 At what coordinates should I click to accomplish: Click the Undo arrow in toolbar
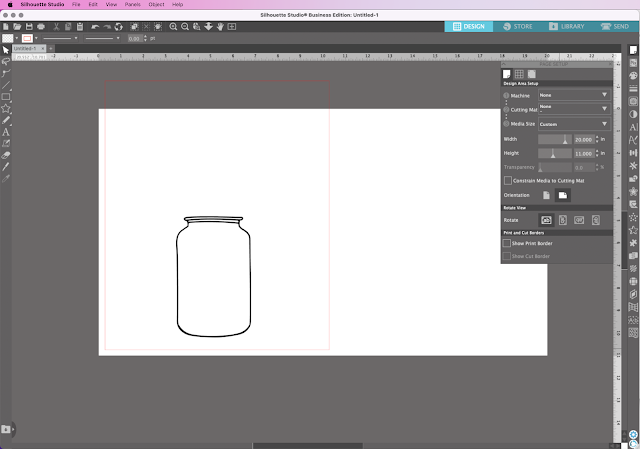pyautogui.click(x=94, y=26)
